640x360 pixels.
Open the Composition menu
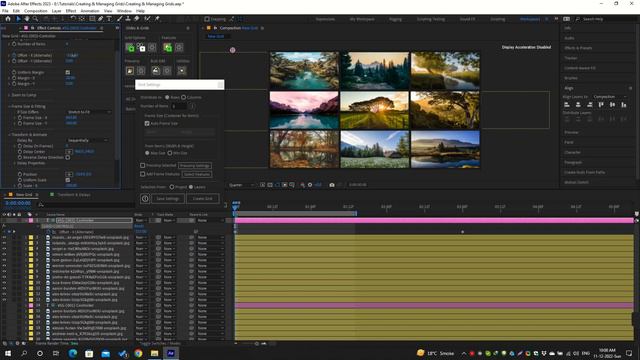point(36,11)
